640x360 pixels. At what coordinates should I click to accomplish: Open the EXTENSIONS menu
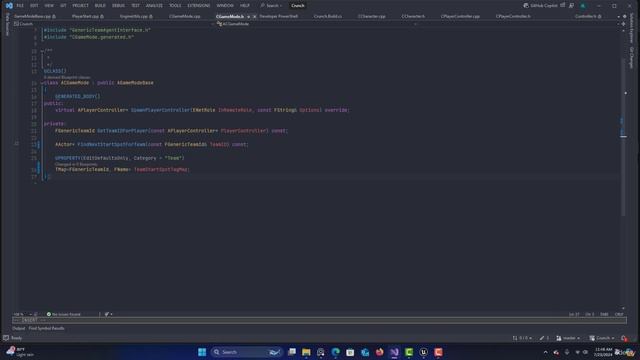point(199,6)
